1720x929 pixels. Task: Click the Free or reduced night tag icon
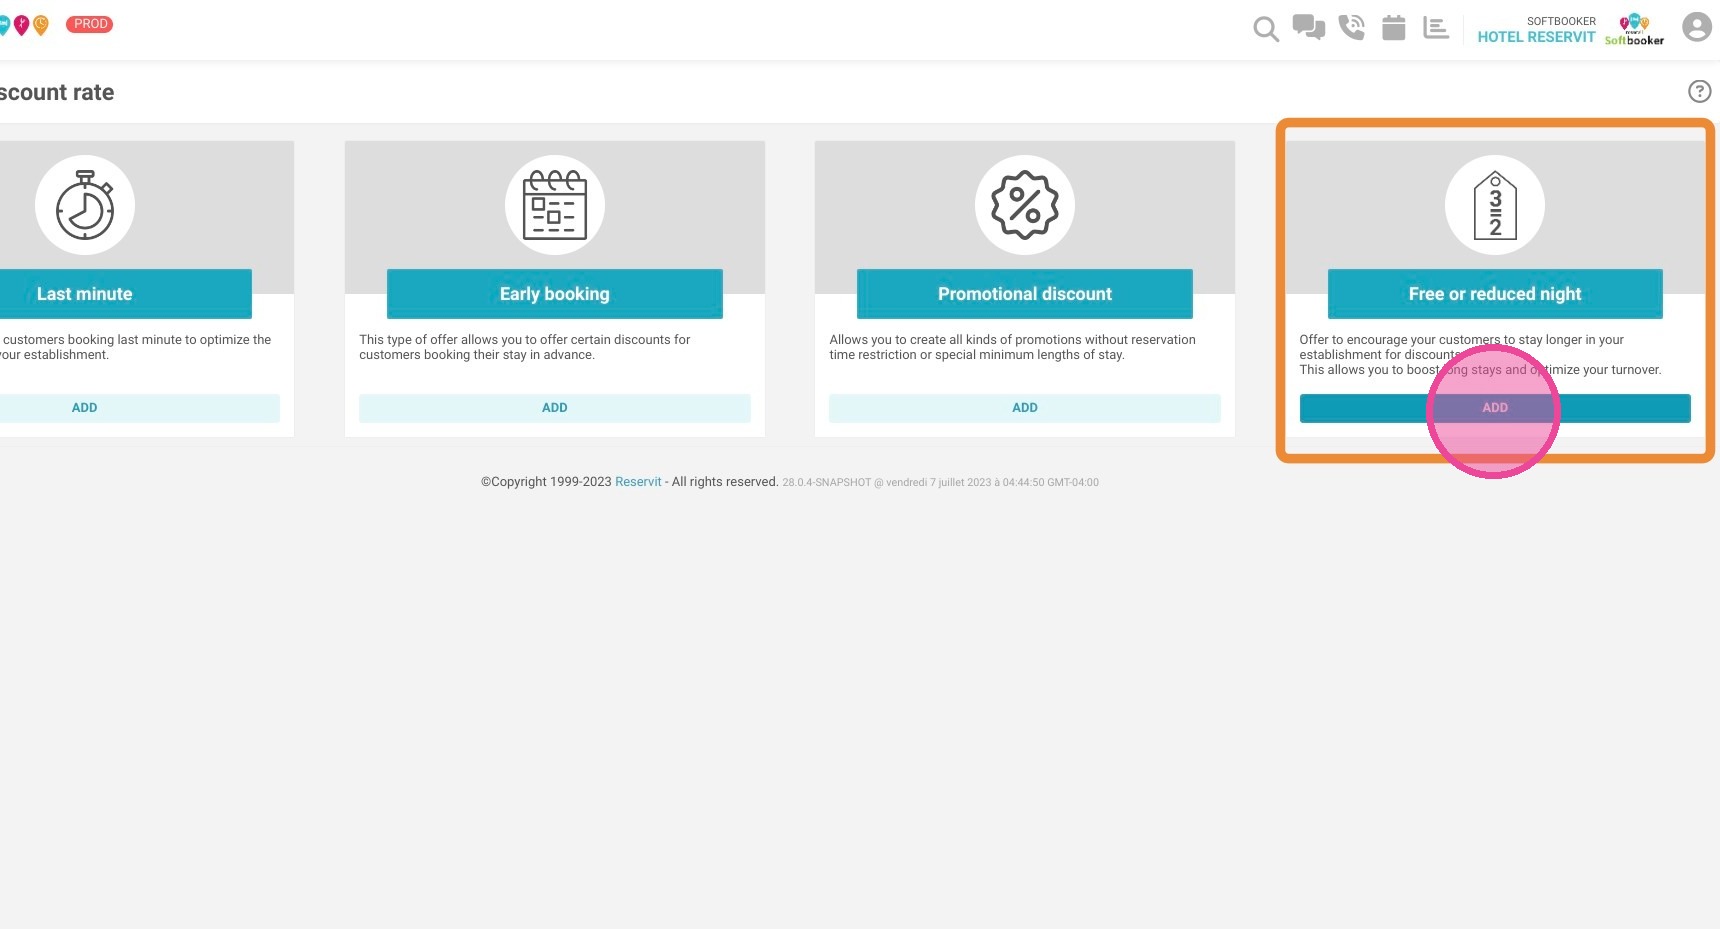point(1495,205)
